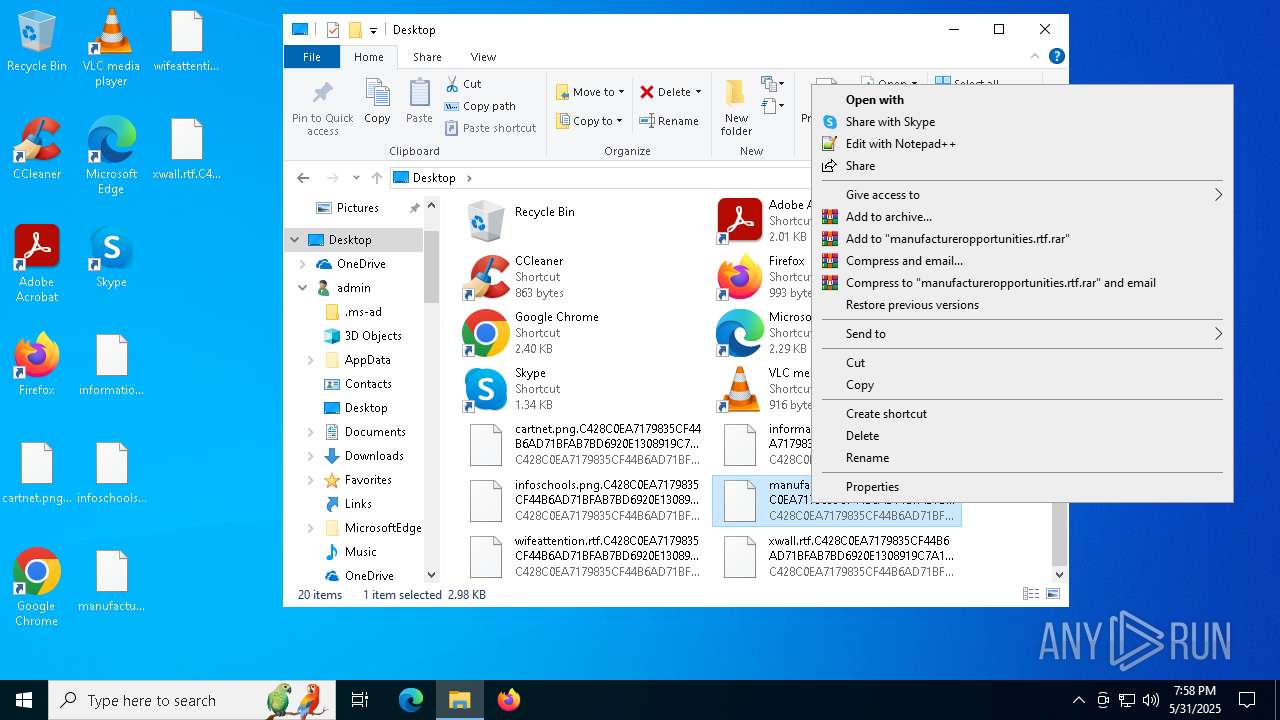Image resolution: width=1280 pixels, height=720 pixels.
Task: Click the Up one level arrow
Action: 377,178
